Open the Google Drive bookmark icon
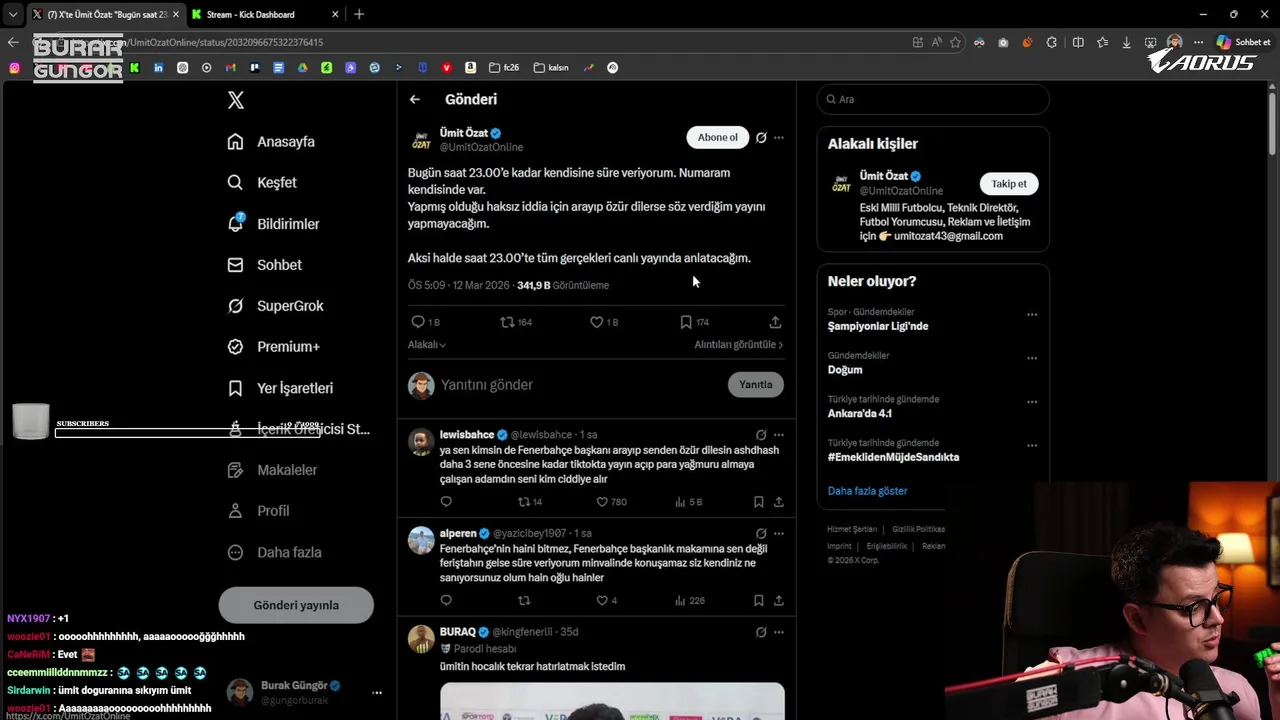This screenshot has height=720, width=1280. click(x=302, y=68)
